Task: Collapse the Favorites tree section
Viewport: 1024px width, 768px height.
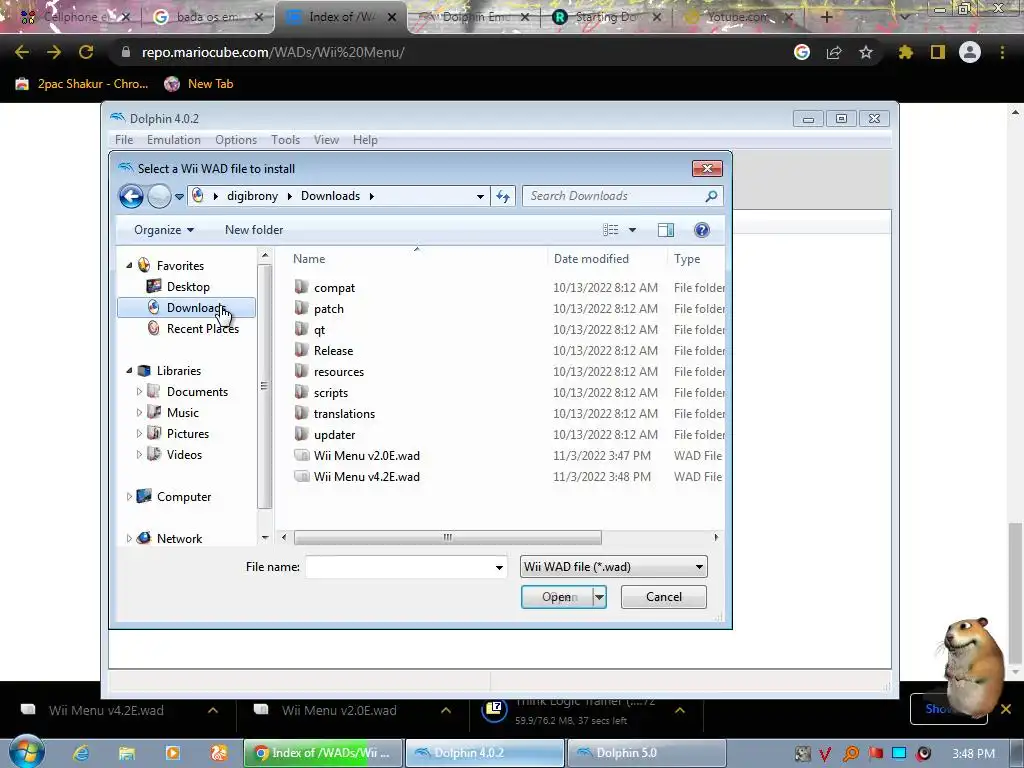Action: click(129, 265)
